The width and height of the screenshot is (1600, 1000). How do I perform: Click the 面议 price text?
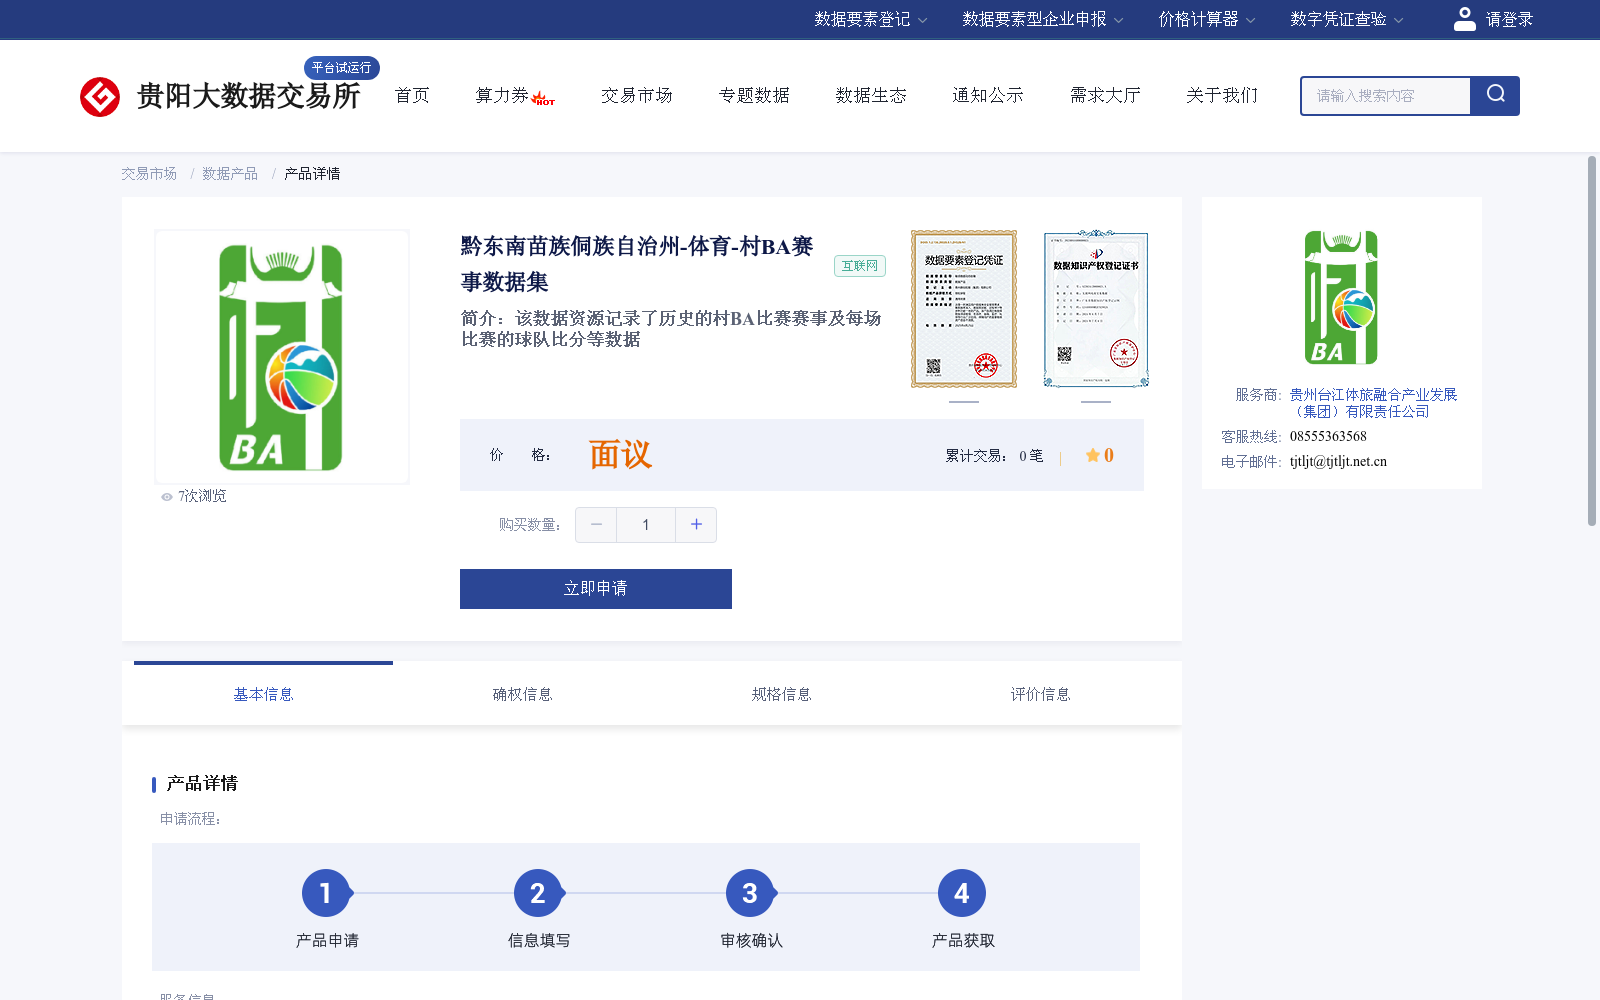click(x=620, y=455)
